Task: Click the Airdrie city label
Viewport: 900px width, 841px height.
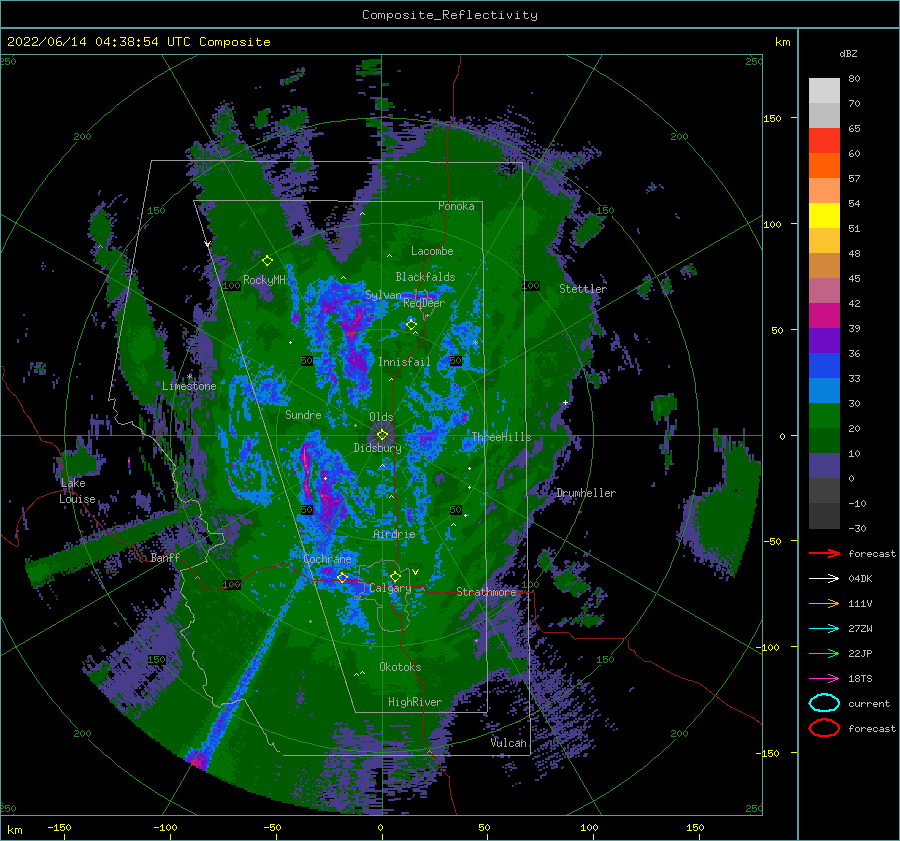Action: coord(394,534)
